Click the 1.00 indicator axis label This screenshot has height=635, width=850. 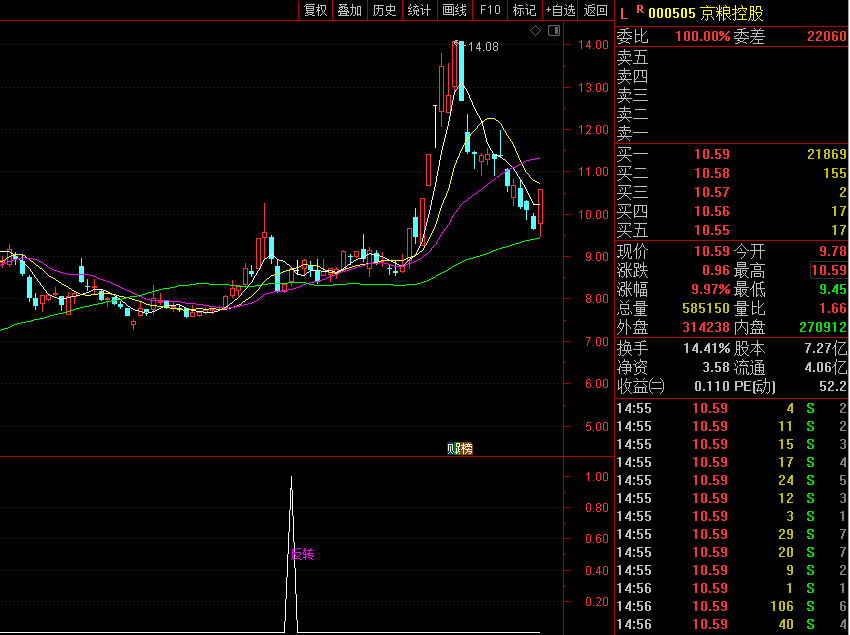[596, 477]
